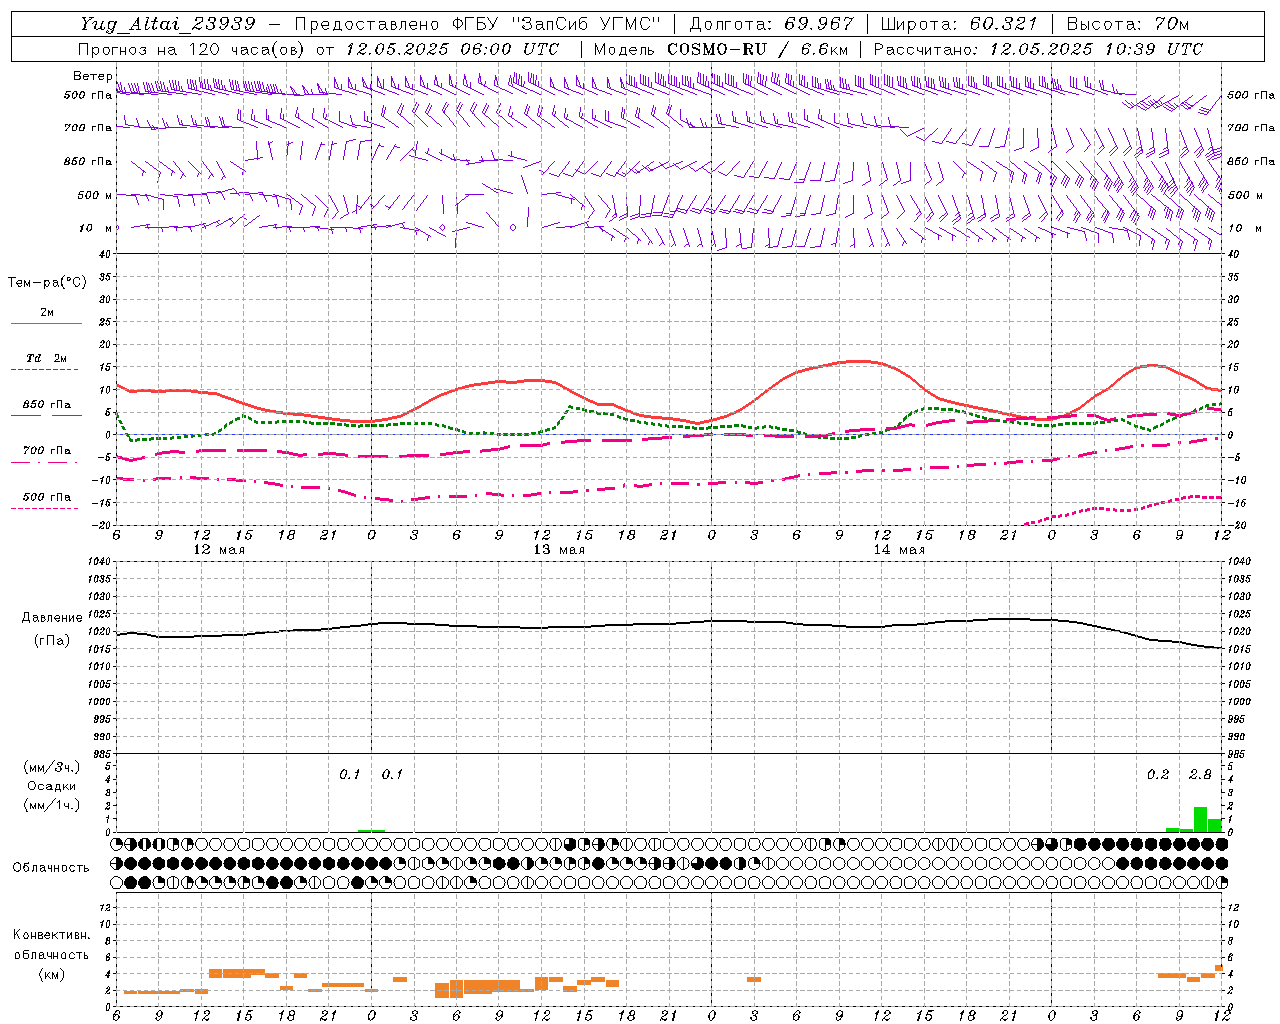Click the "Тем-ра(°C)" temperature label
Viewport: 1280px width, 1024px height.
pos(47,283)
